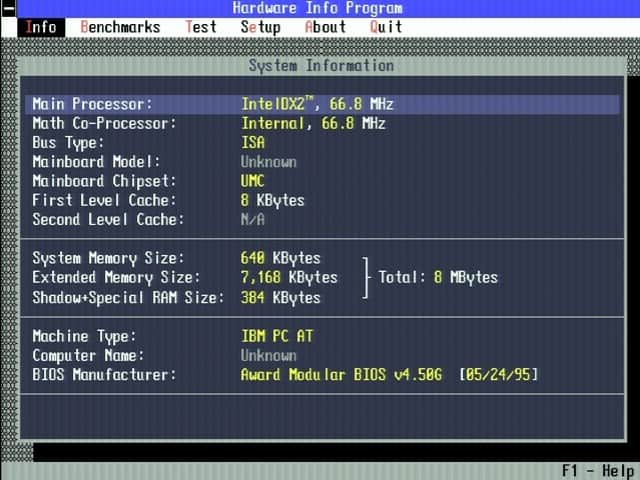Select the Bus Type label
The image size is (640, 480).
click(68, 143)
